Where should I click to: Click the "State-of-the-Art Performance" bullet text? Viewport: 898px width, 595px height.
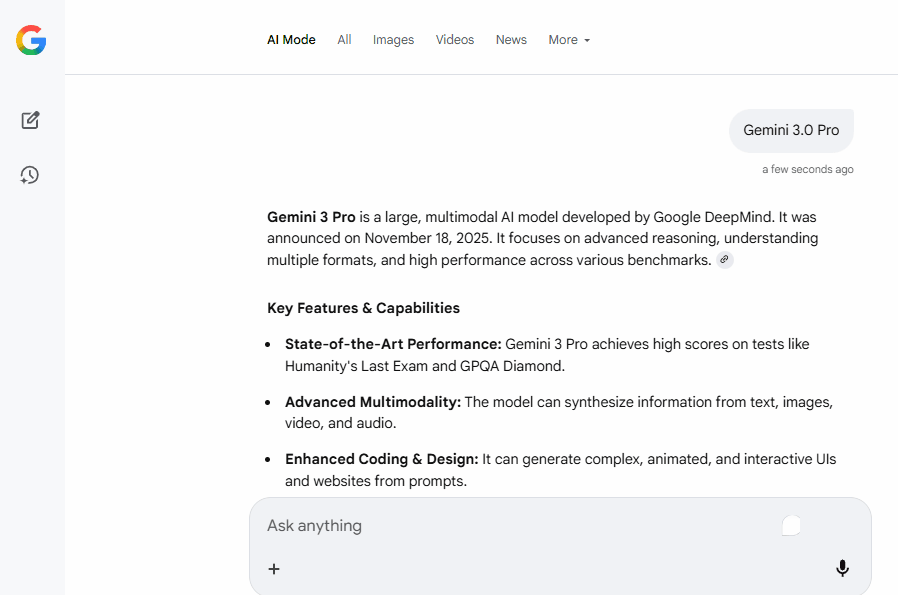[x=393, y=344]
